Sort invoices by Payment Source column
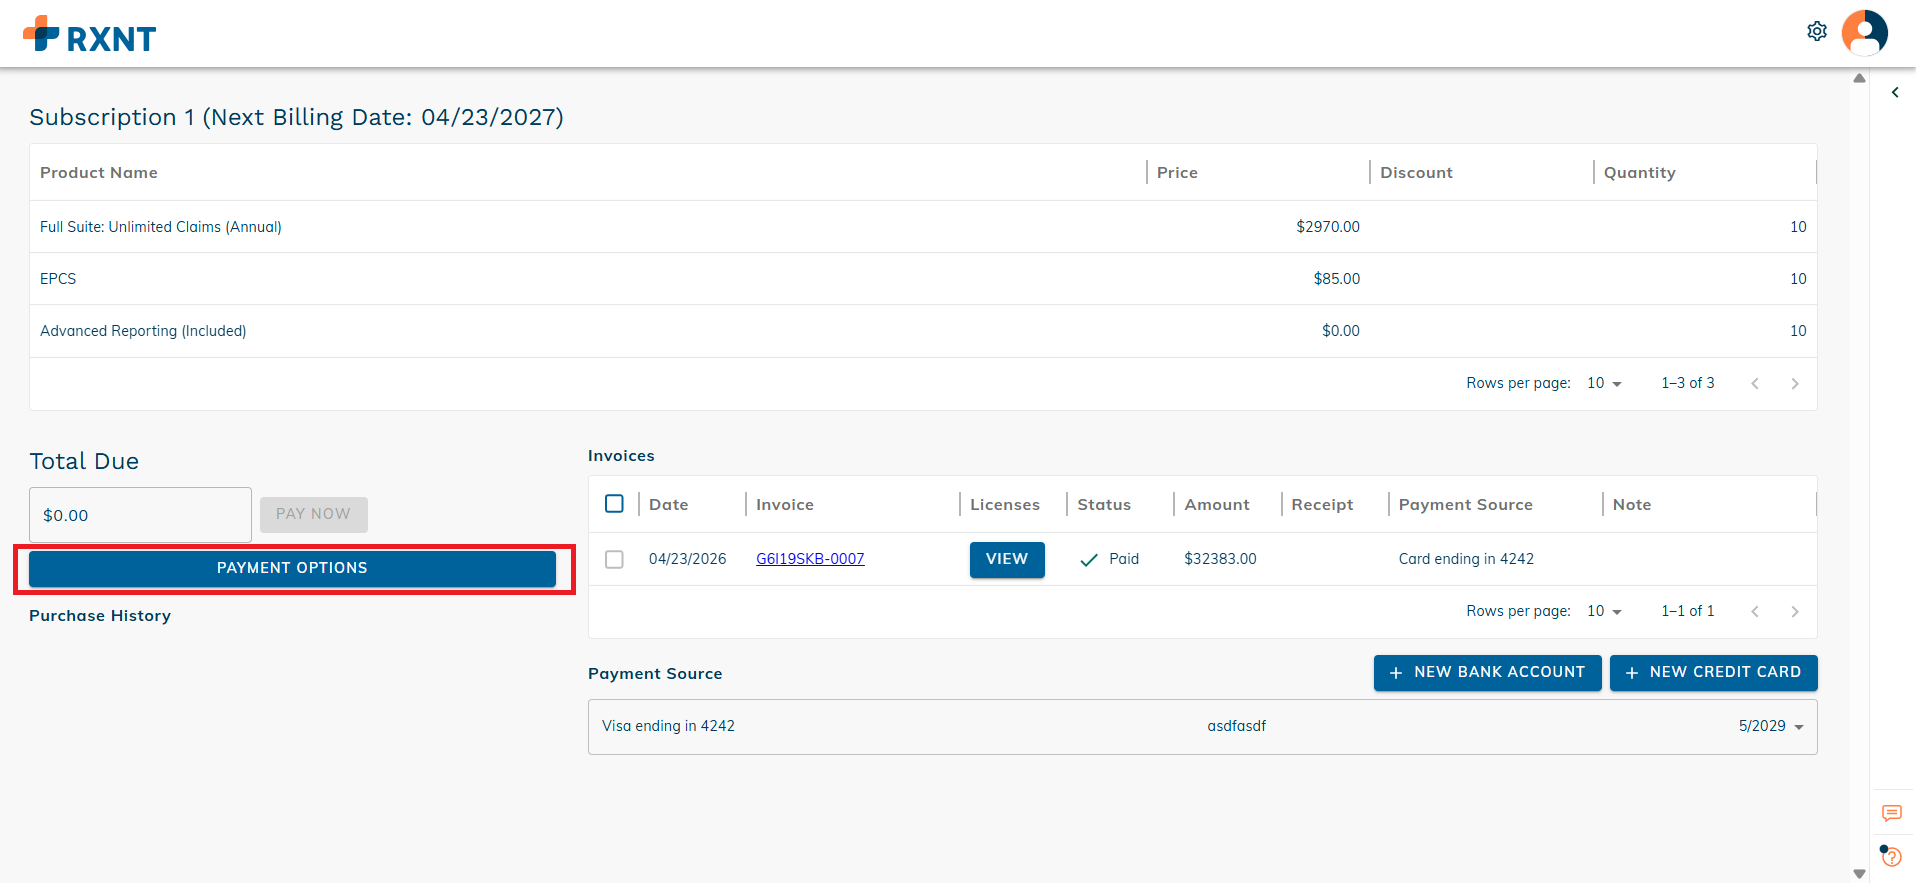The width and height of the screenshot is (1916, 883). (1466, 505)
